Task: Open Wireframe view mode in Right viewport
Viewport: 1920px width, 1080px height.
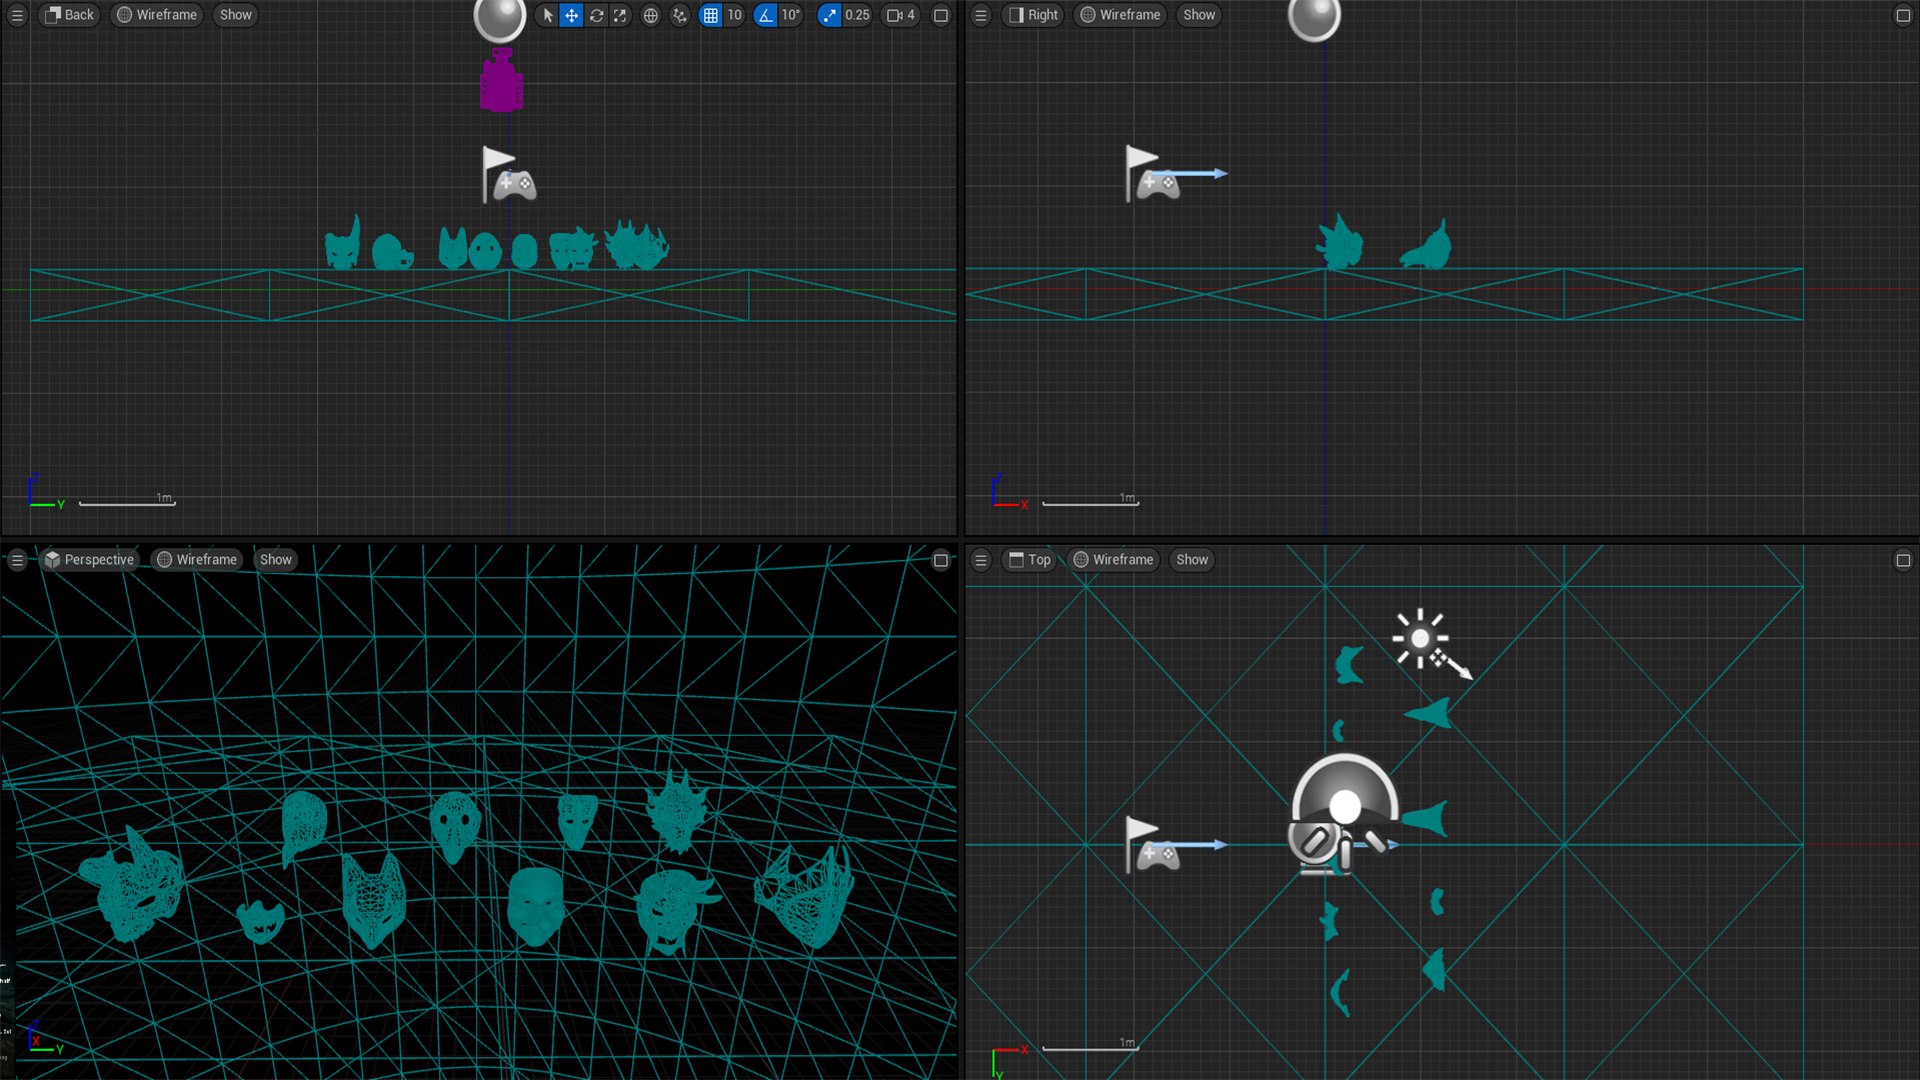Action: click(1120, 15)
